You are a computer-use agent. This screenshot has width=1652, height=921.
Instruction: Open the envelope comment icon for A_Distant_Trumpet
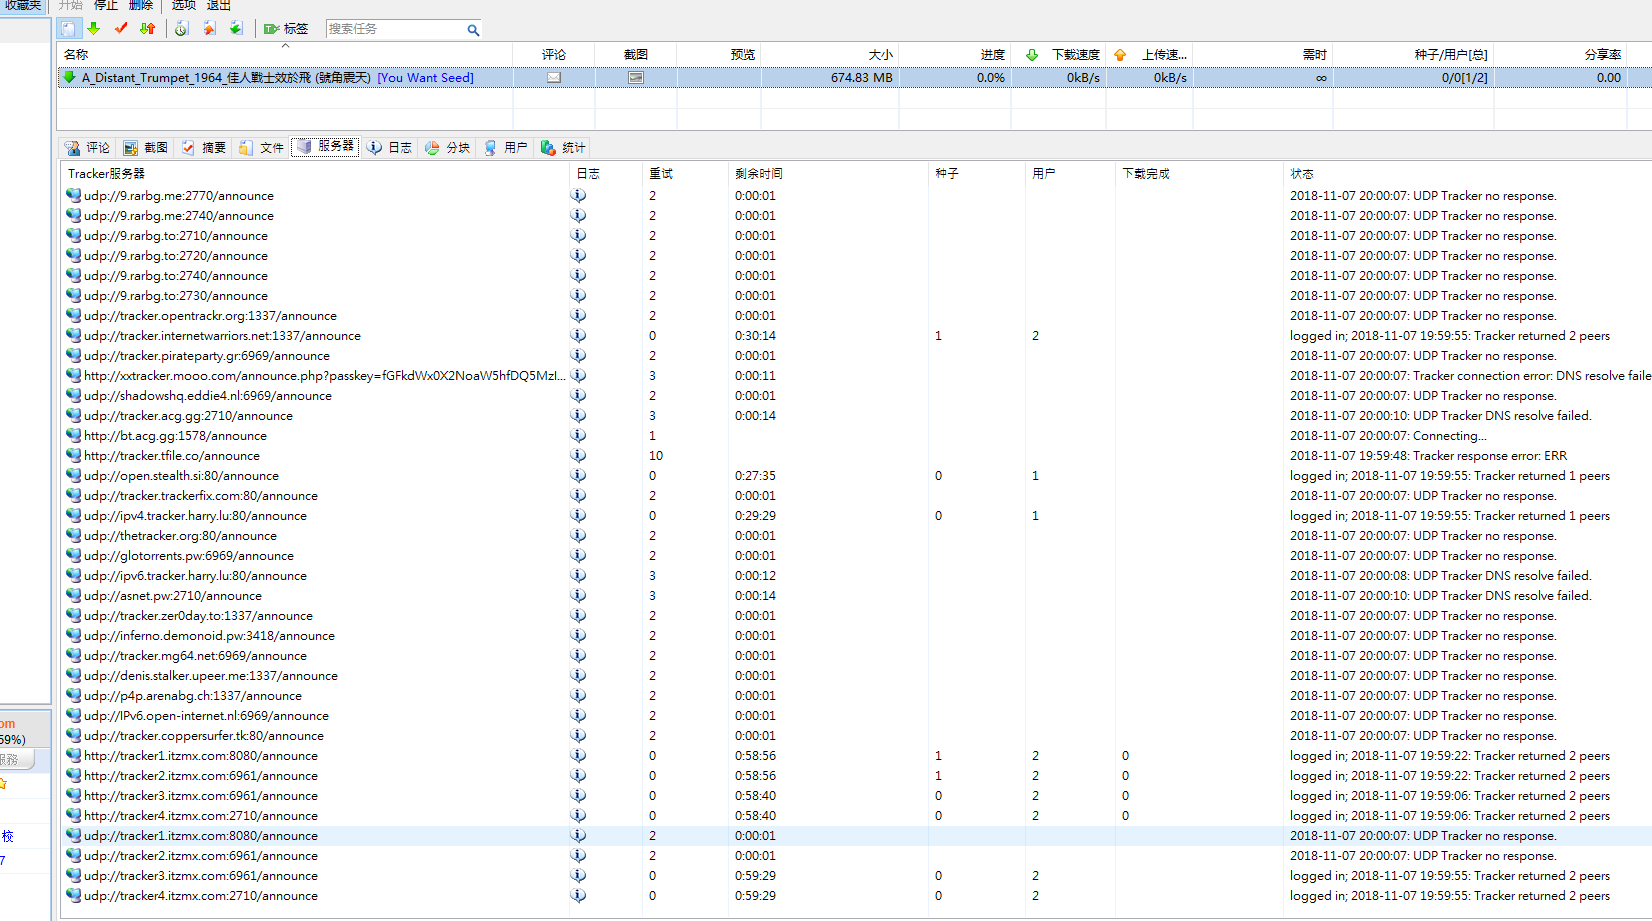(x=553, y=77)
